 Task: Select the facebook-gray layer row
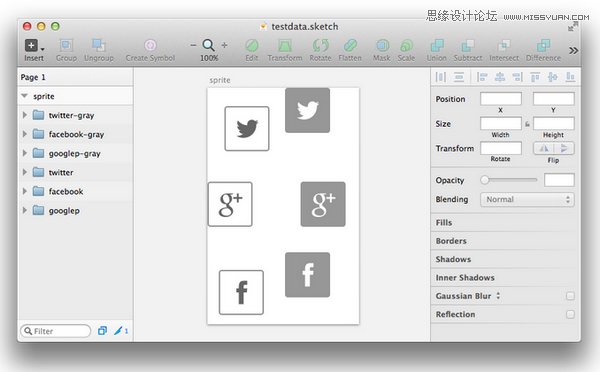pos(76,134)
